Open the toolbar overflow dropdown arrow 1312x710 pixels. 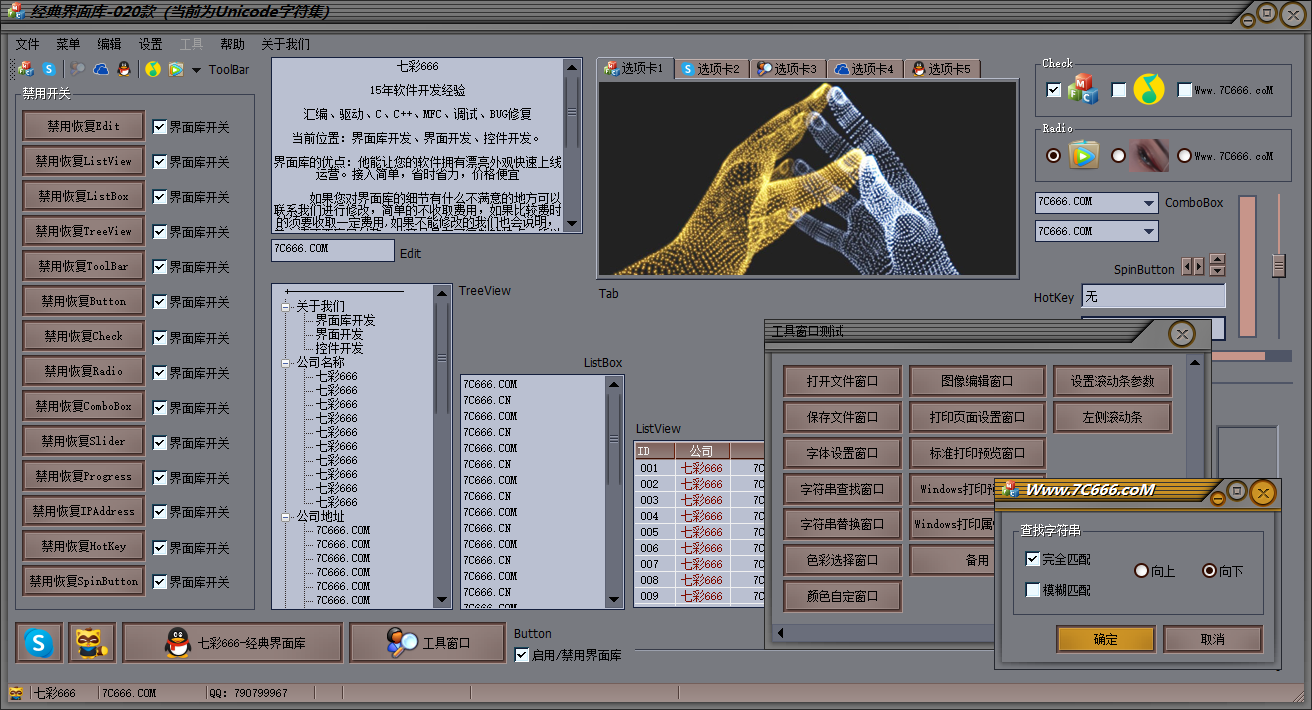(x=196, y=70)
